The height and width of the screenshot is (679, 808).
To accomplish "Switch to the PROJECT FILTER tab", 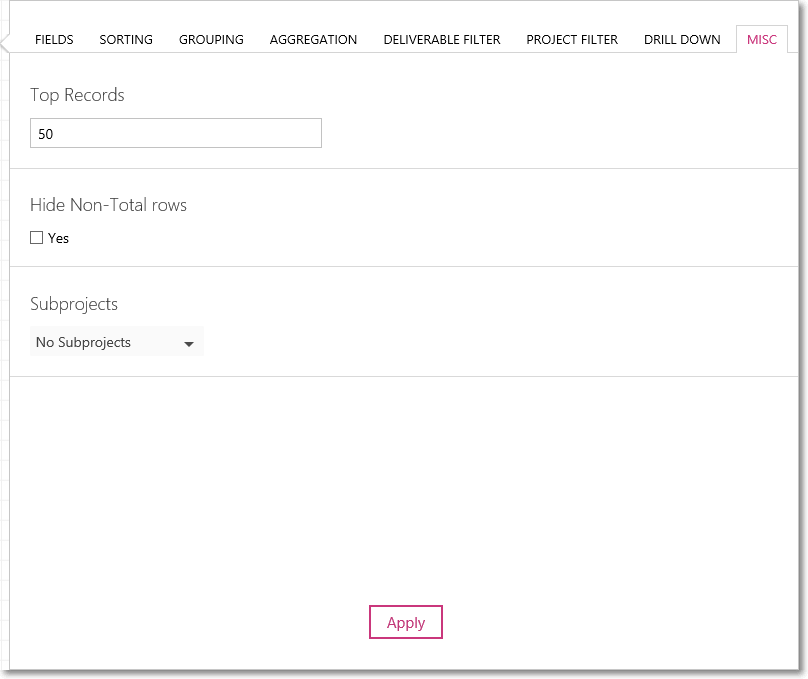I will pyautogui.click(x=572, y=40).
